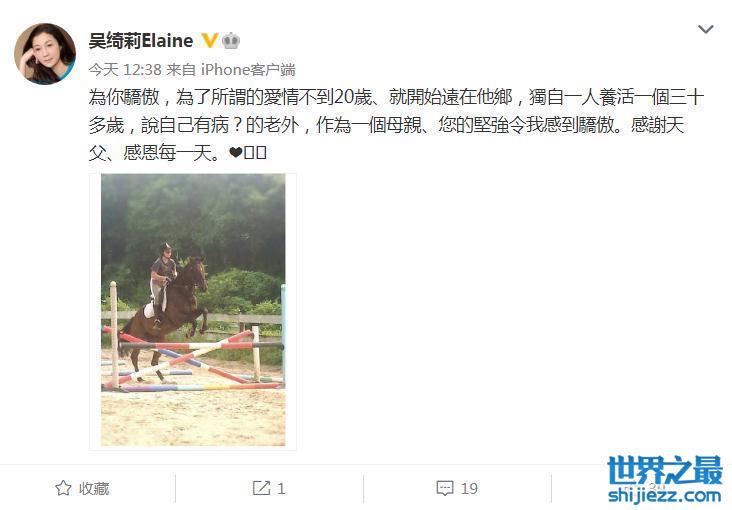Click the black heart emoji in post
732x510 pixels.
coord(236,153)
